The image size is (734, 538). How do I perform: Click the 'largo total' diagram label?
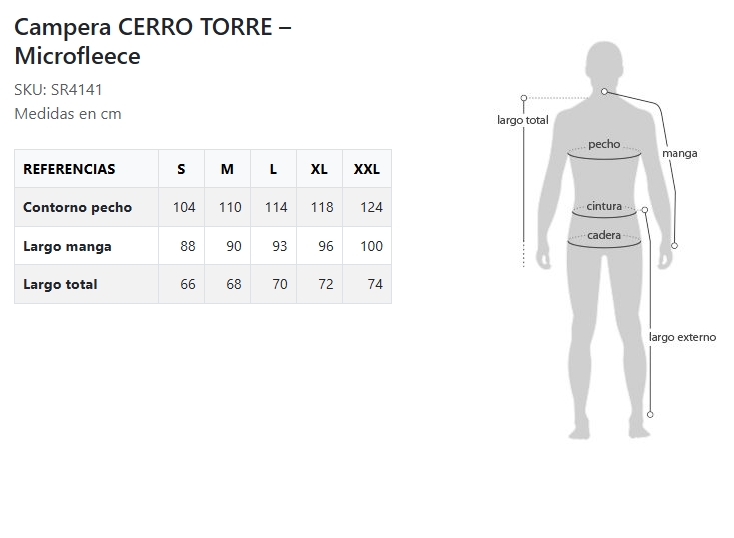tap(523, 120)
